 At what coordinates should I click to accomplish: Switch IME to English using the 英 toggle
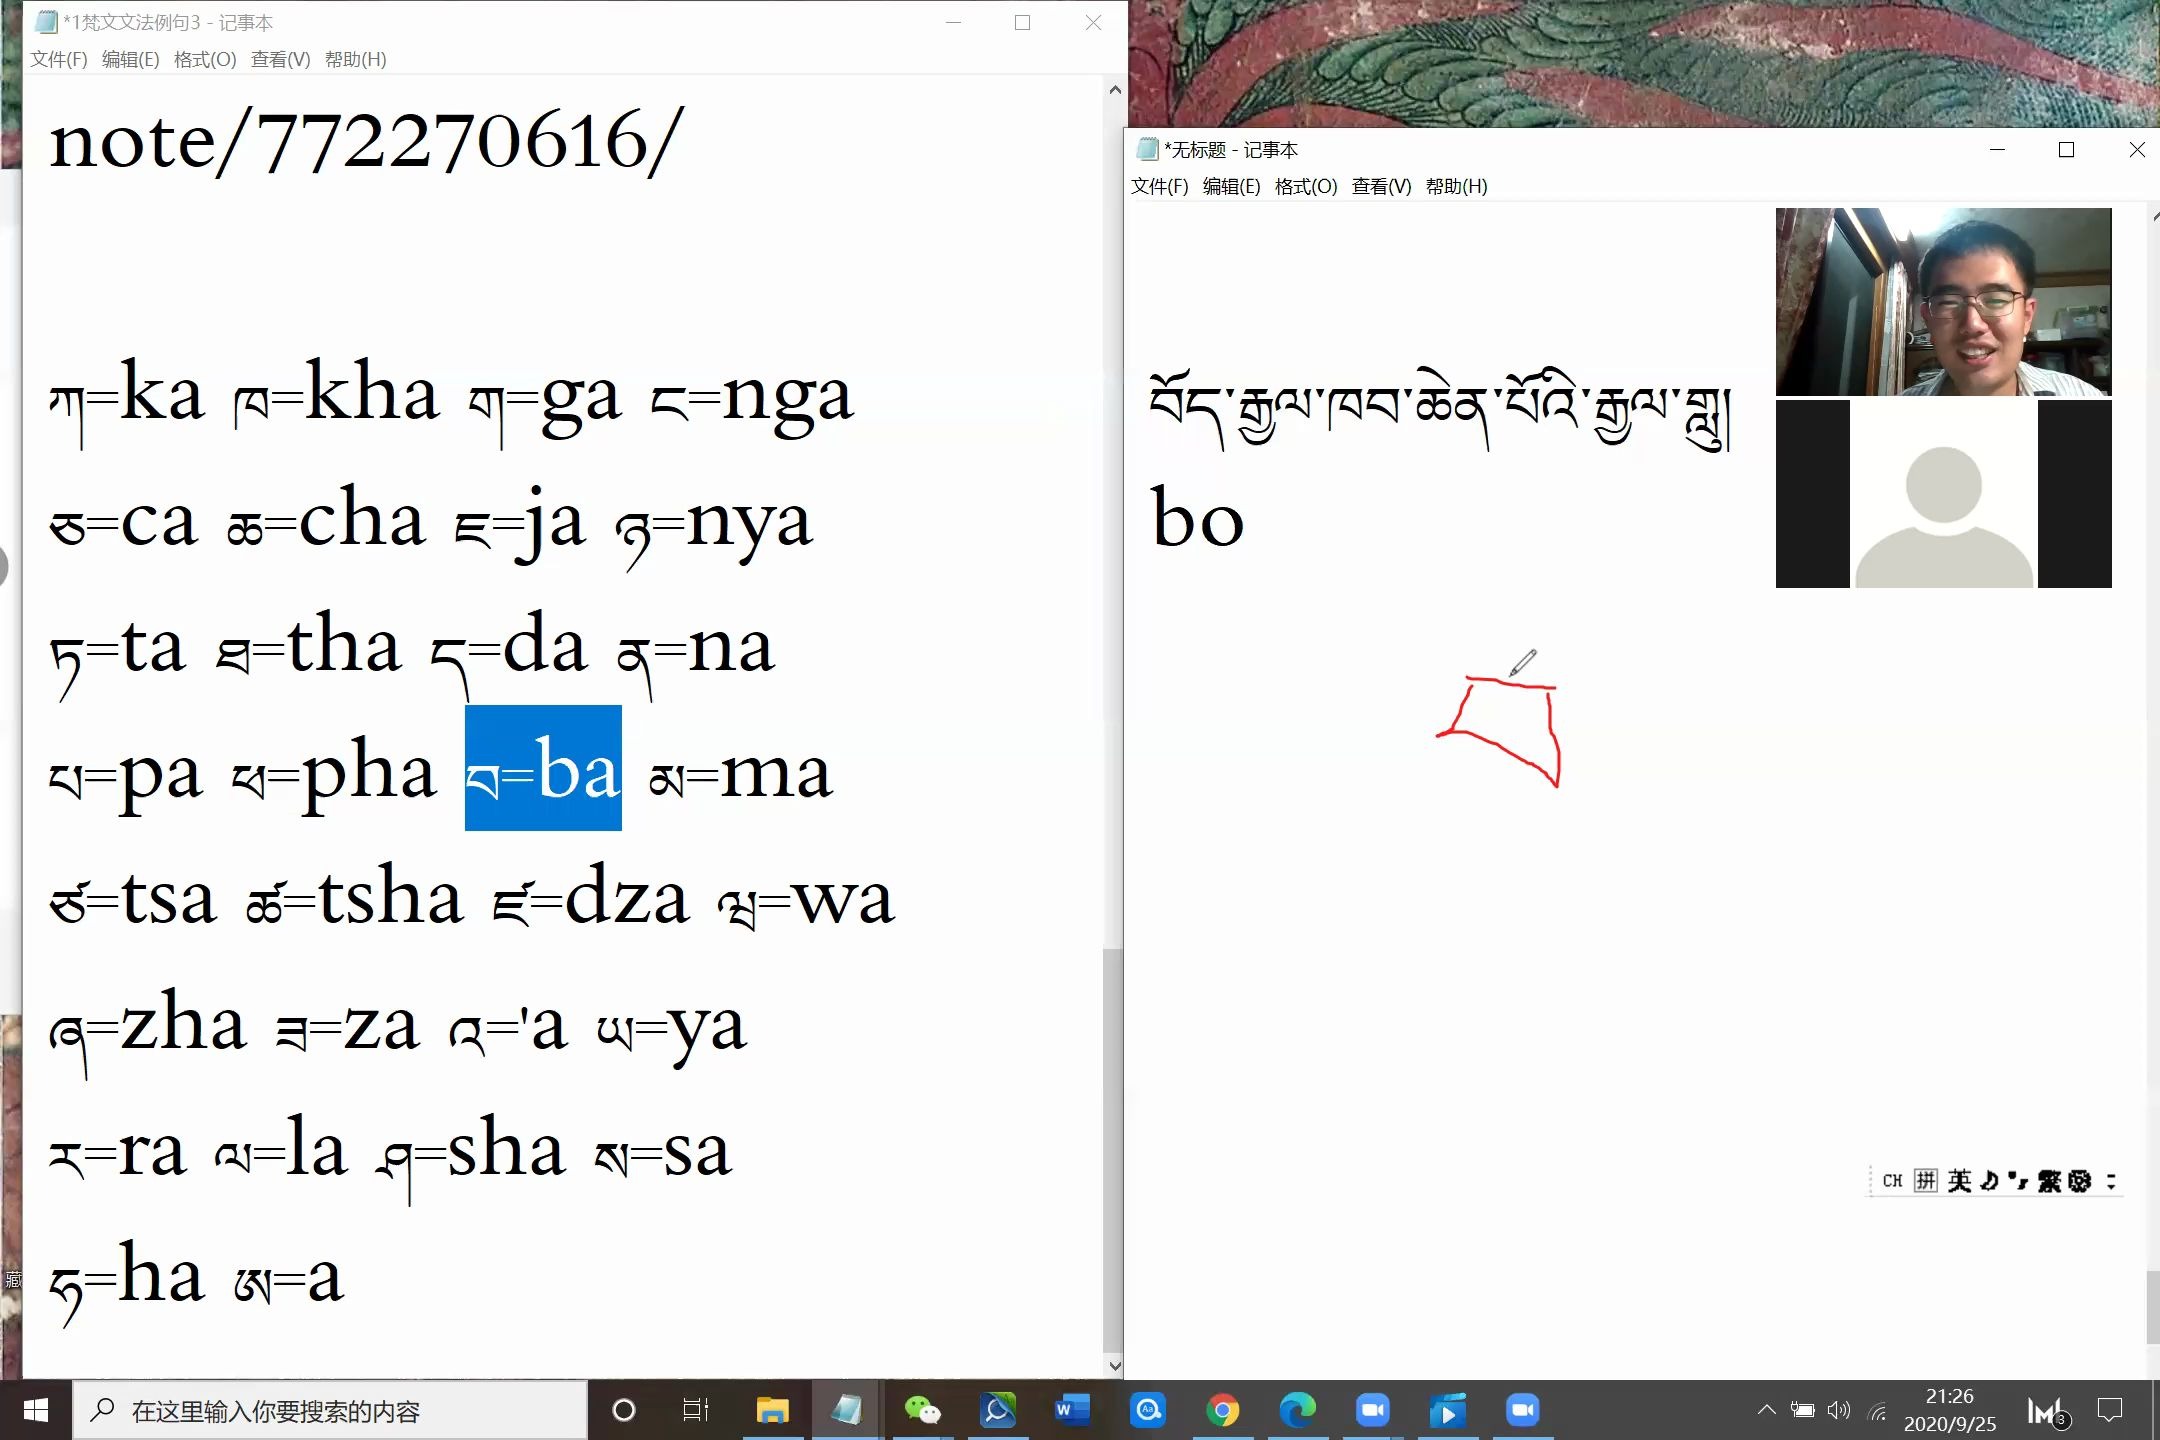coord(1960,1180)
